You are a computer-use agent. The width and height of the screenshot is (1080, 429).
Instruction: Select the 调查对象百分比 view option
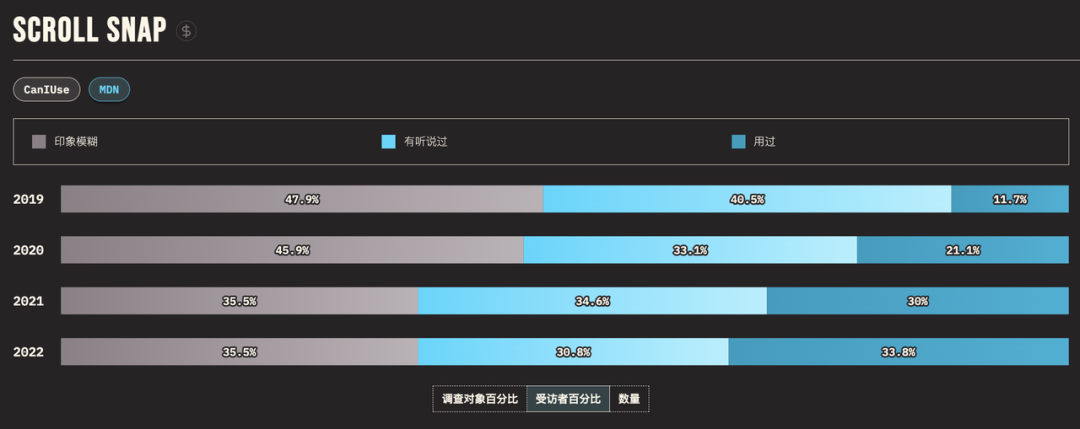(480, 399)
